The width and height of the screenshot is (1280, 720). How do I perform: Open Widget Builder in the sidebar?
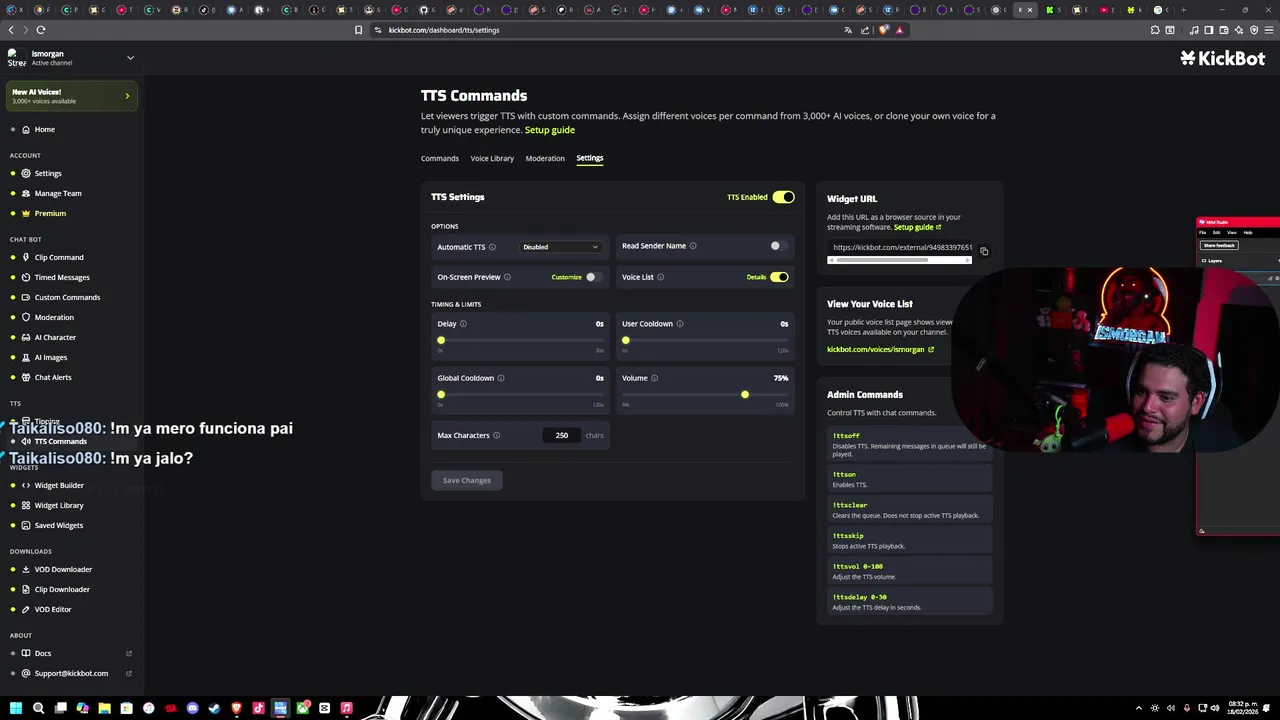tap(59, 485)
